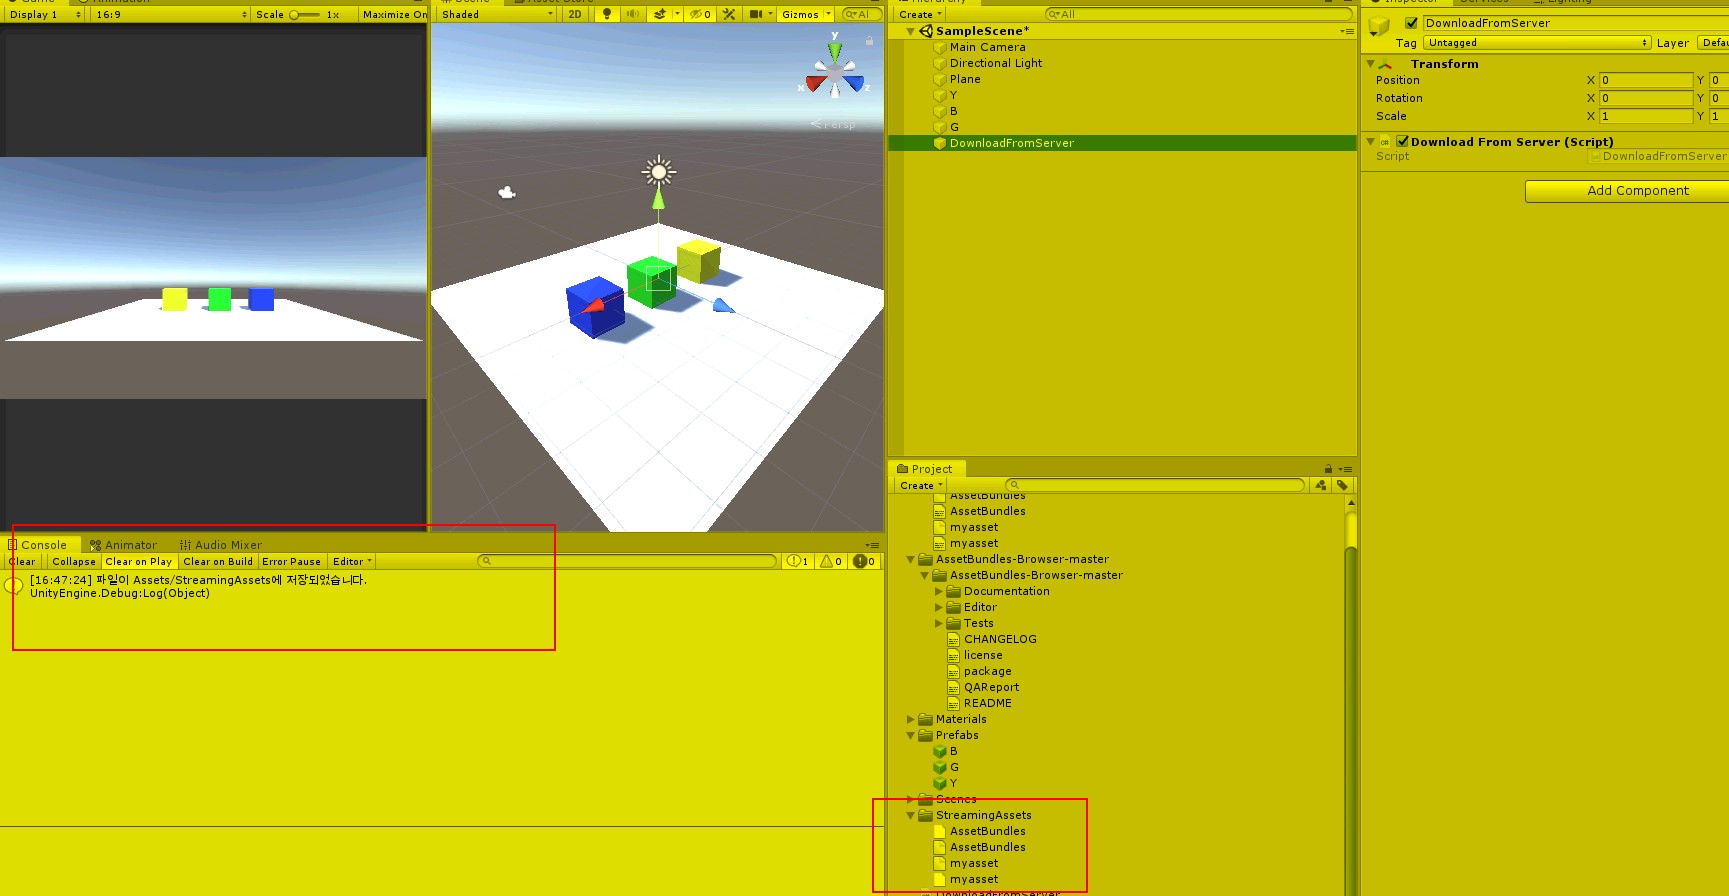Toggle Collapse in Console toolbar
1729x896 pixels.
74,561
